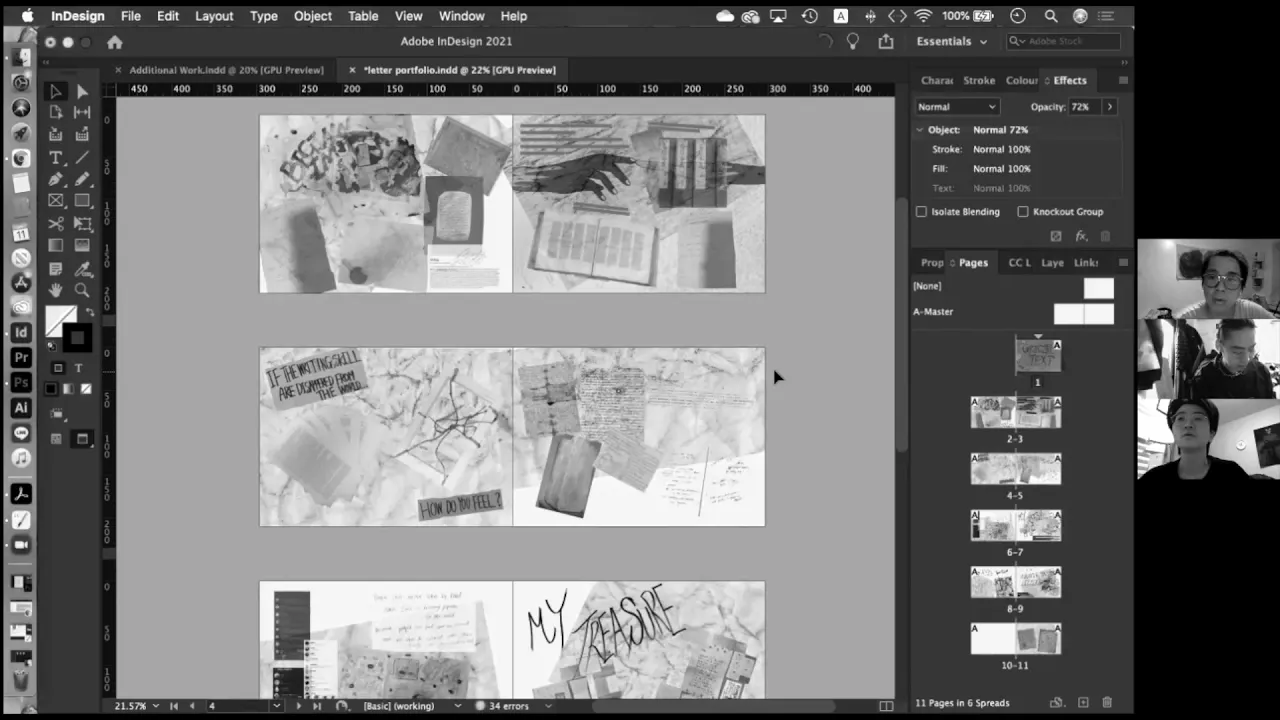Switch to the Stroke panel tab
This screenshot has width=1280, height=720.
pyautogui.click(x=979, y=80)
